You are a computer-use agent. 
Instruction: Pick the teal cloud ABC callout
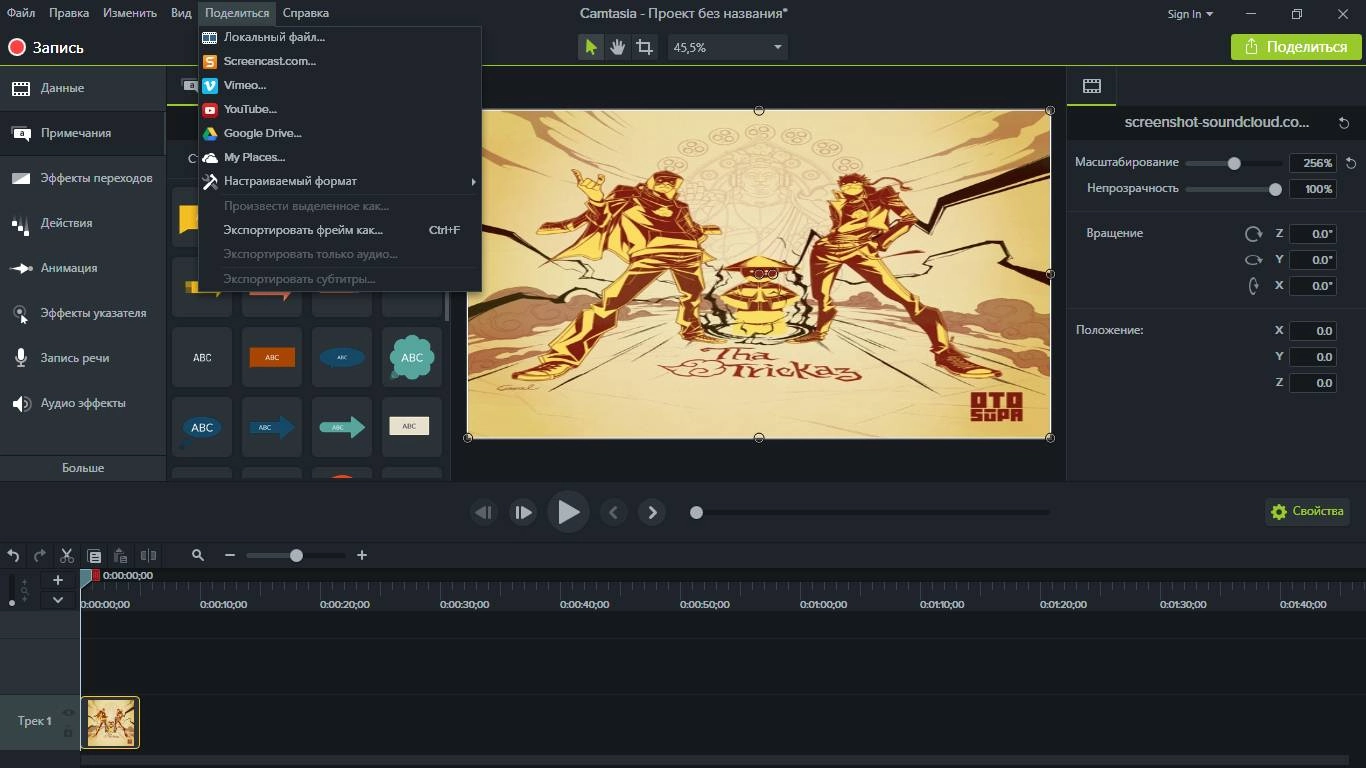coord(412,357)
